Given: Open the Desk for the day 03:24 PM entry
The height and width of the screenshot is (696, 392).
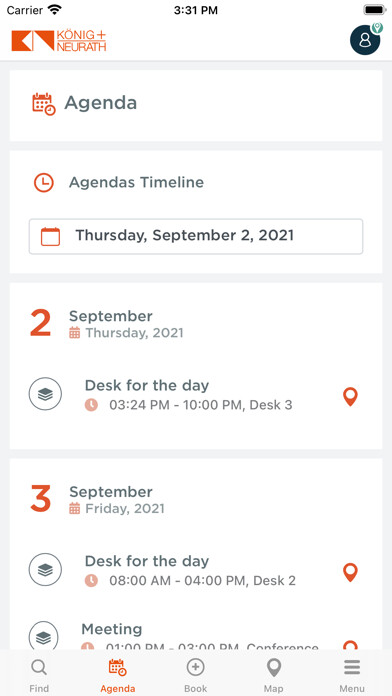Looking at the screenshot, I should pos(196,395).
